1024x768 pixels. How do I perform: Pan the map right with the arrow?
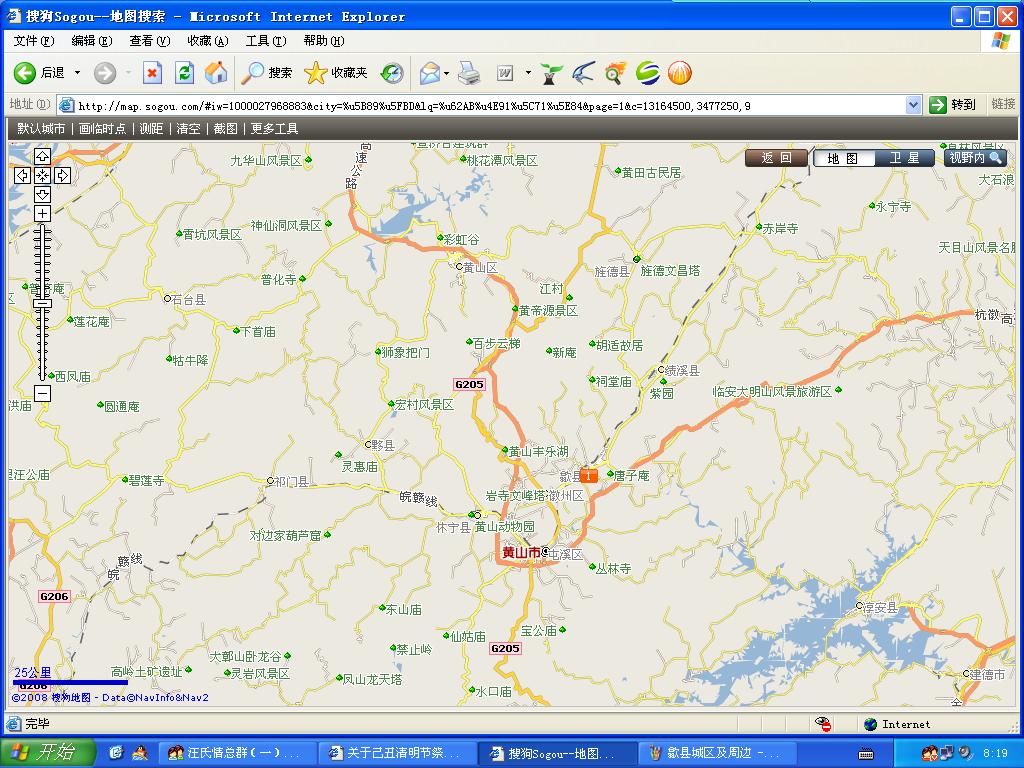coord(62,175)
